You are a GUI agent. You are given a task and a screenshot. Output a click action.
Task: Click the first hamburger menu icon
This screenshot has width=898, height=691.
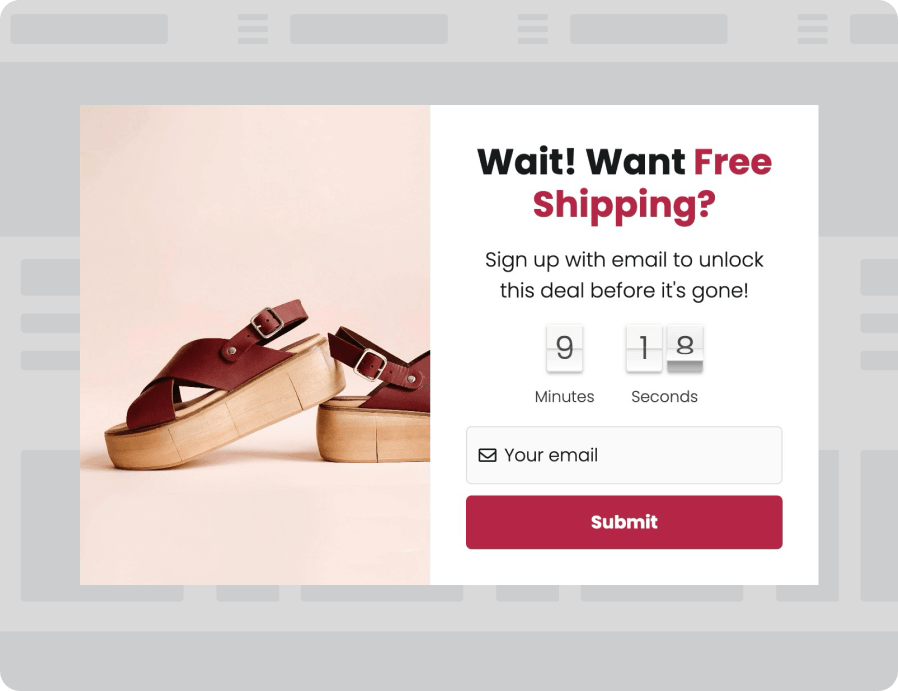pyautogui.click(x=250, y=29)
